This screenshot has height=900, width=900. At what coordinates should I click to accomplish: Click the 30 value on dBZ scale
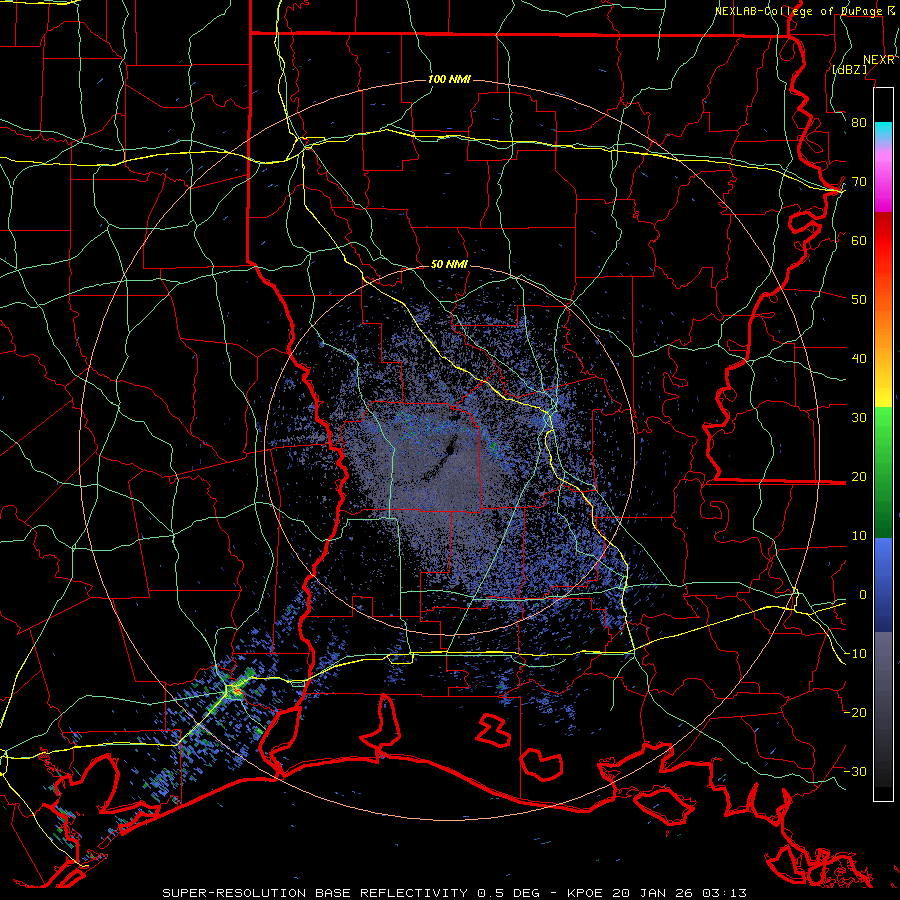pos(859,418)
